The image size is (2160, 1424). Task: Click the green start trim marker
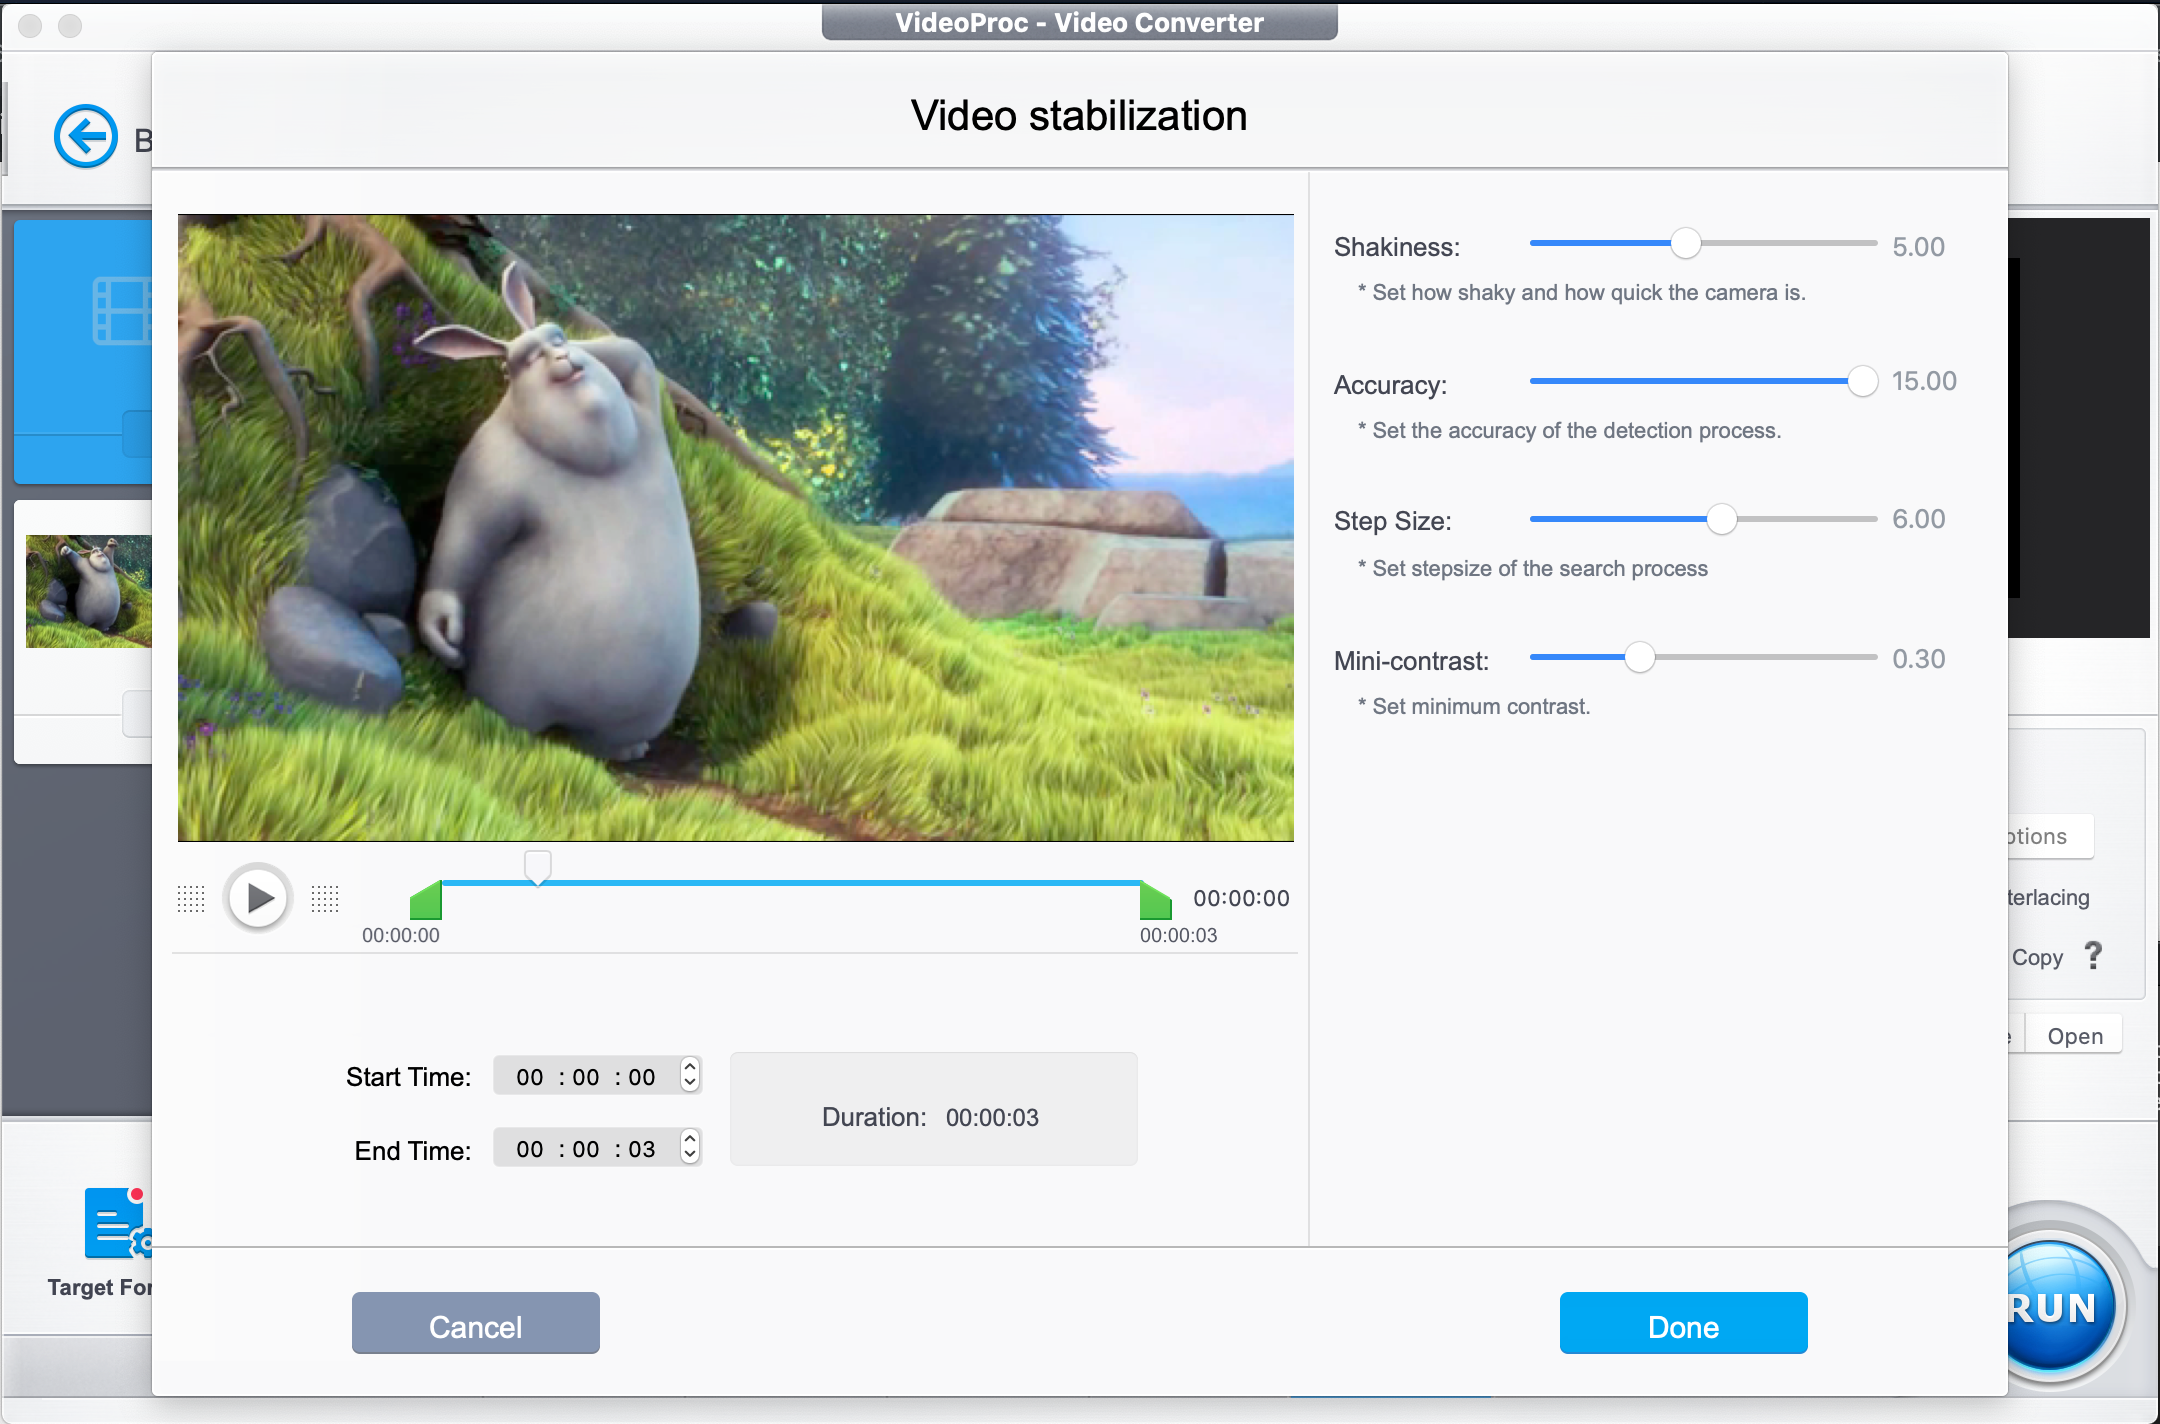click(x=426, y=900)
